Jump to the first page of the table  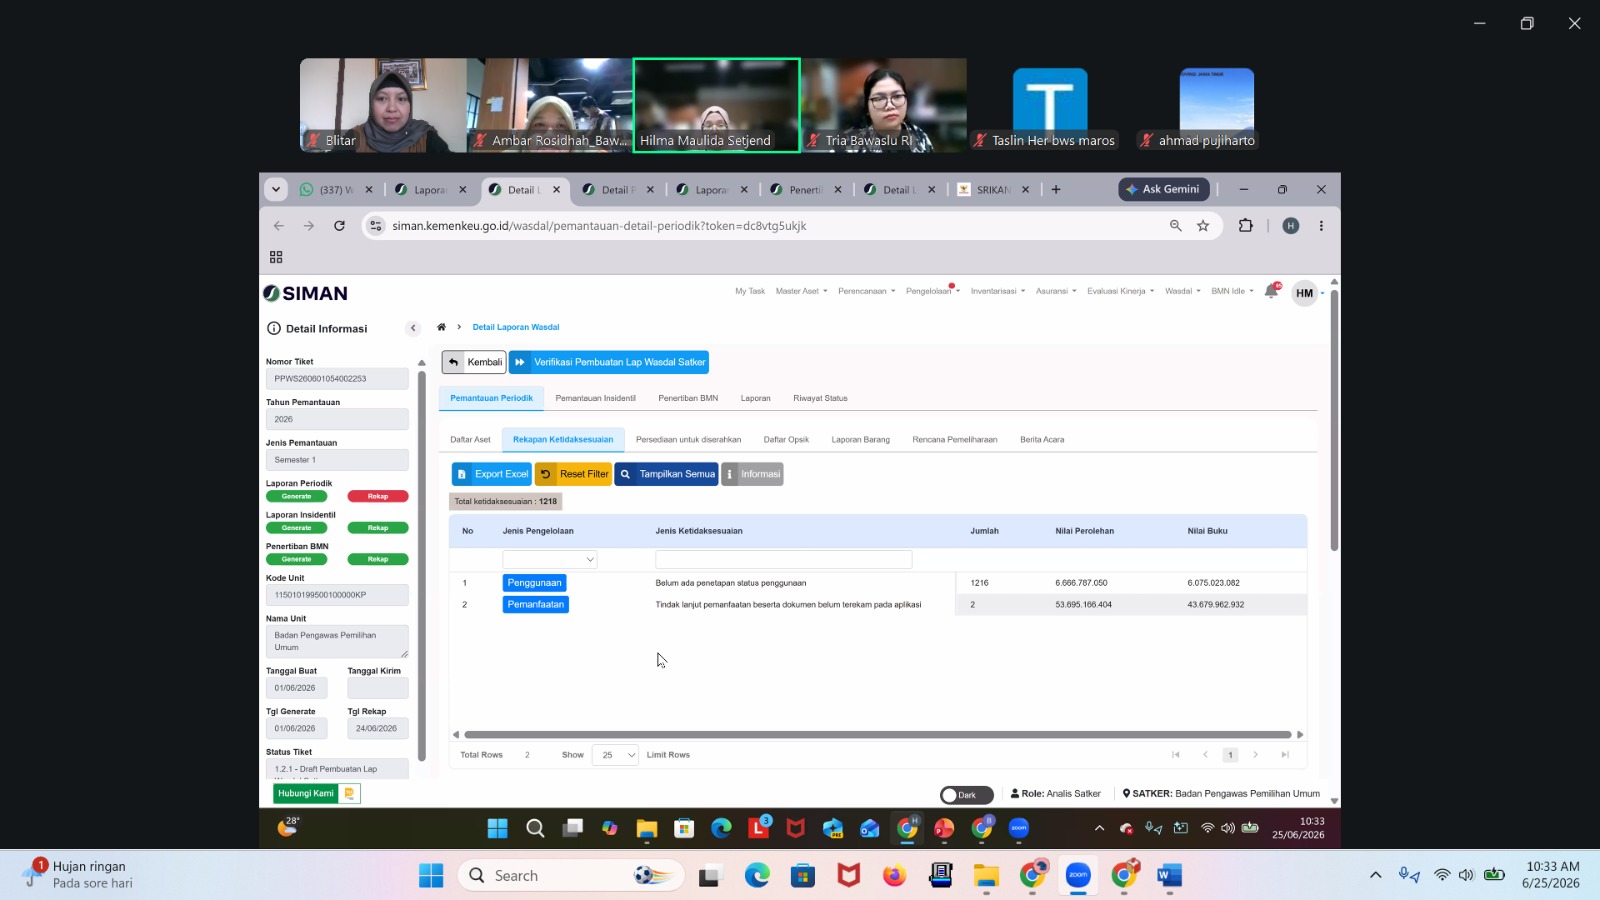coord(1176,755)
